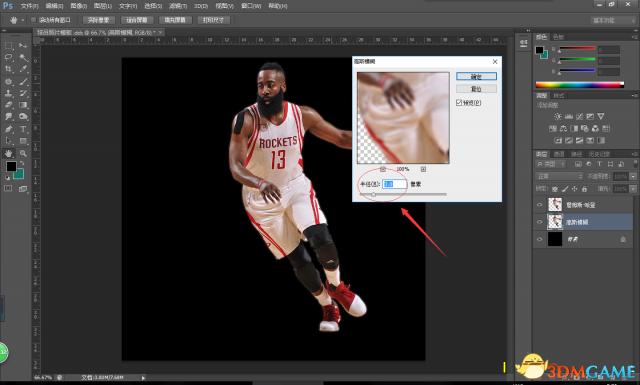Select the Crop tool
Screen dimensions: 640x385
pyautogui.click(x=9, y=69)
